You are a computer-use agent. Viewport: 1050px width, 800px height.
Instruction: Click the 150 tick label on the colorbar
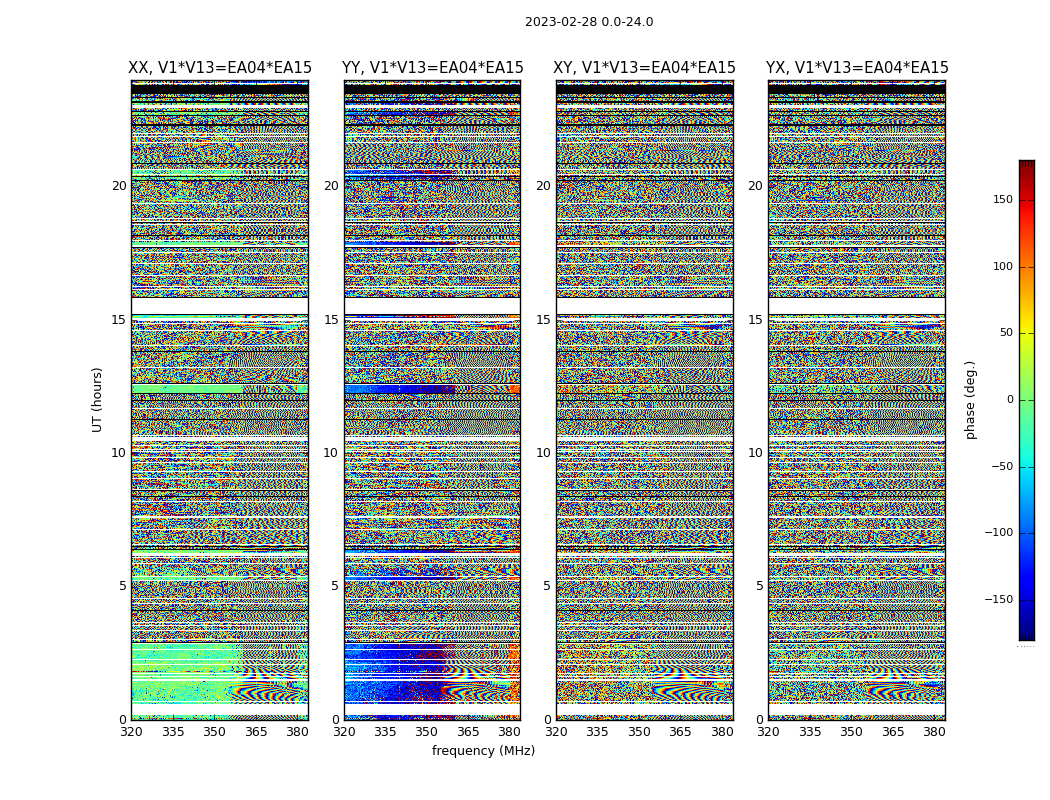(1002, 200)
